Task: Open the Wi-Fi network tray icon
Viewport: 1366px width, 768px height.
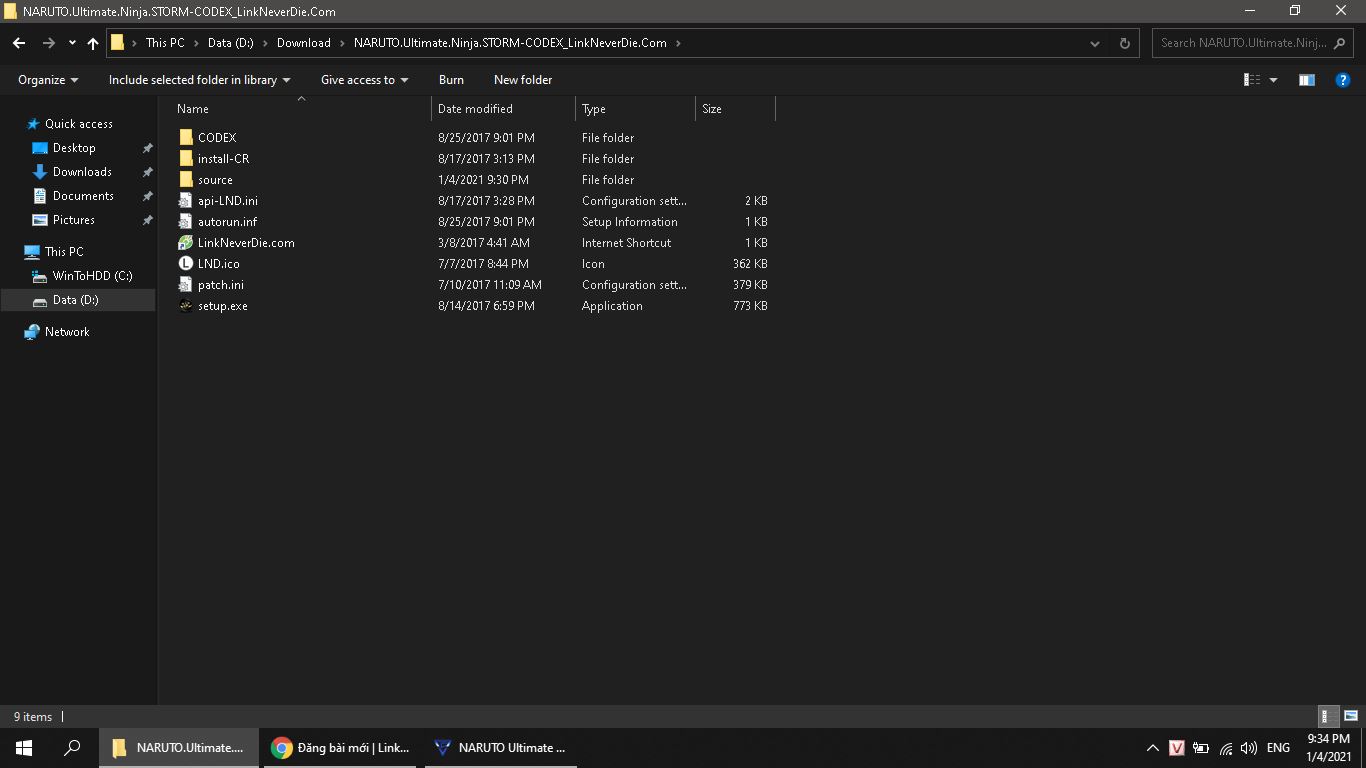Action: click(x=1225, y=748)
